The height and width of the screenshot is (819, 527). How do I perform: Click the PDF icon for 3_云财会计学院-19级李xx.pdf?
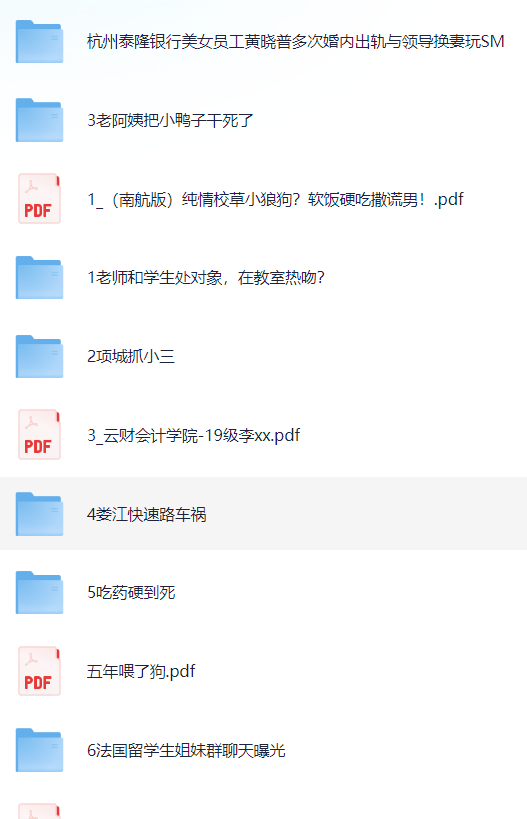(39, 435)
